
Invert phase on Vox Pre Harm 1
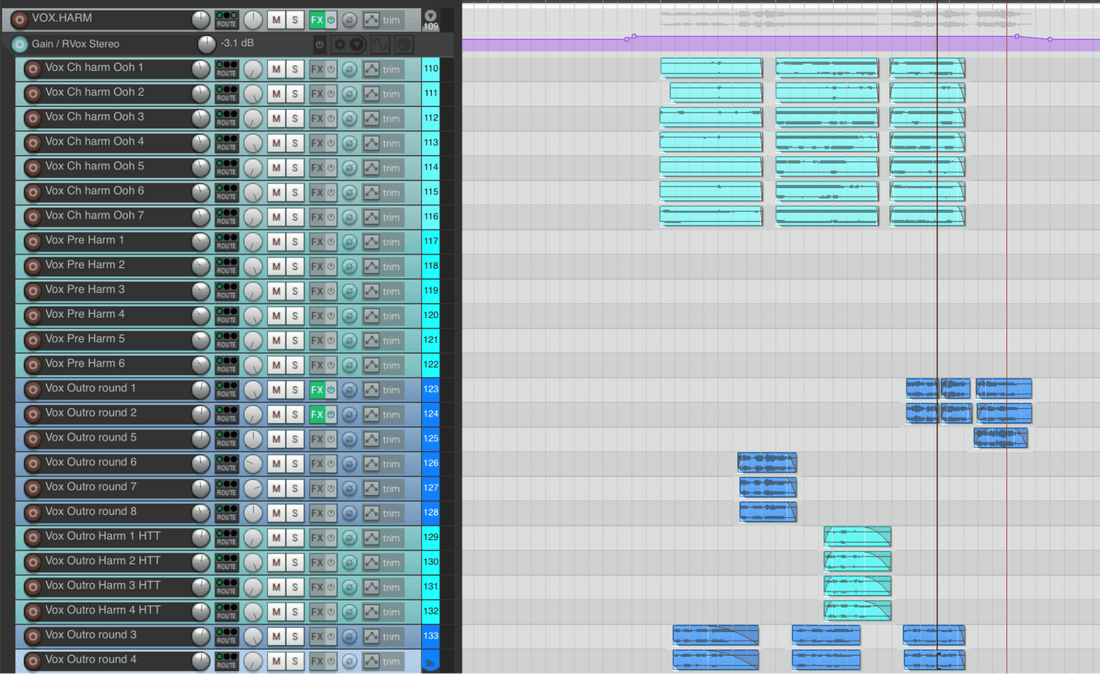349,242
